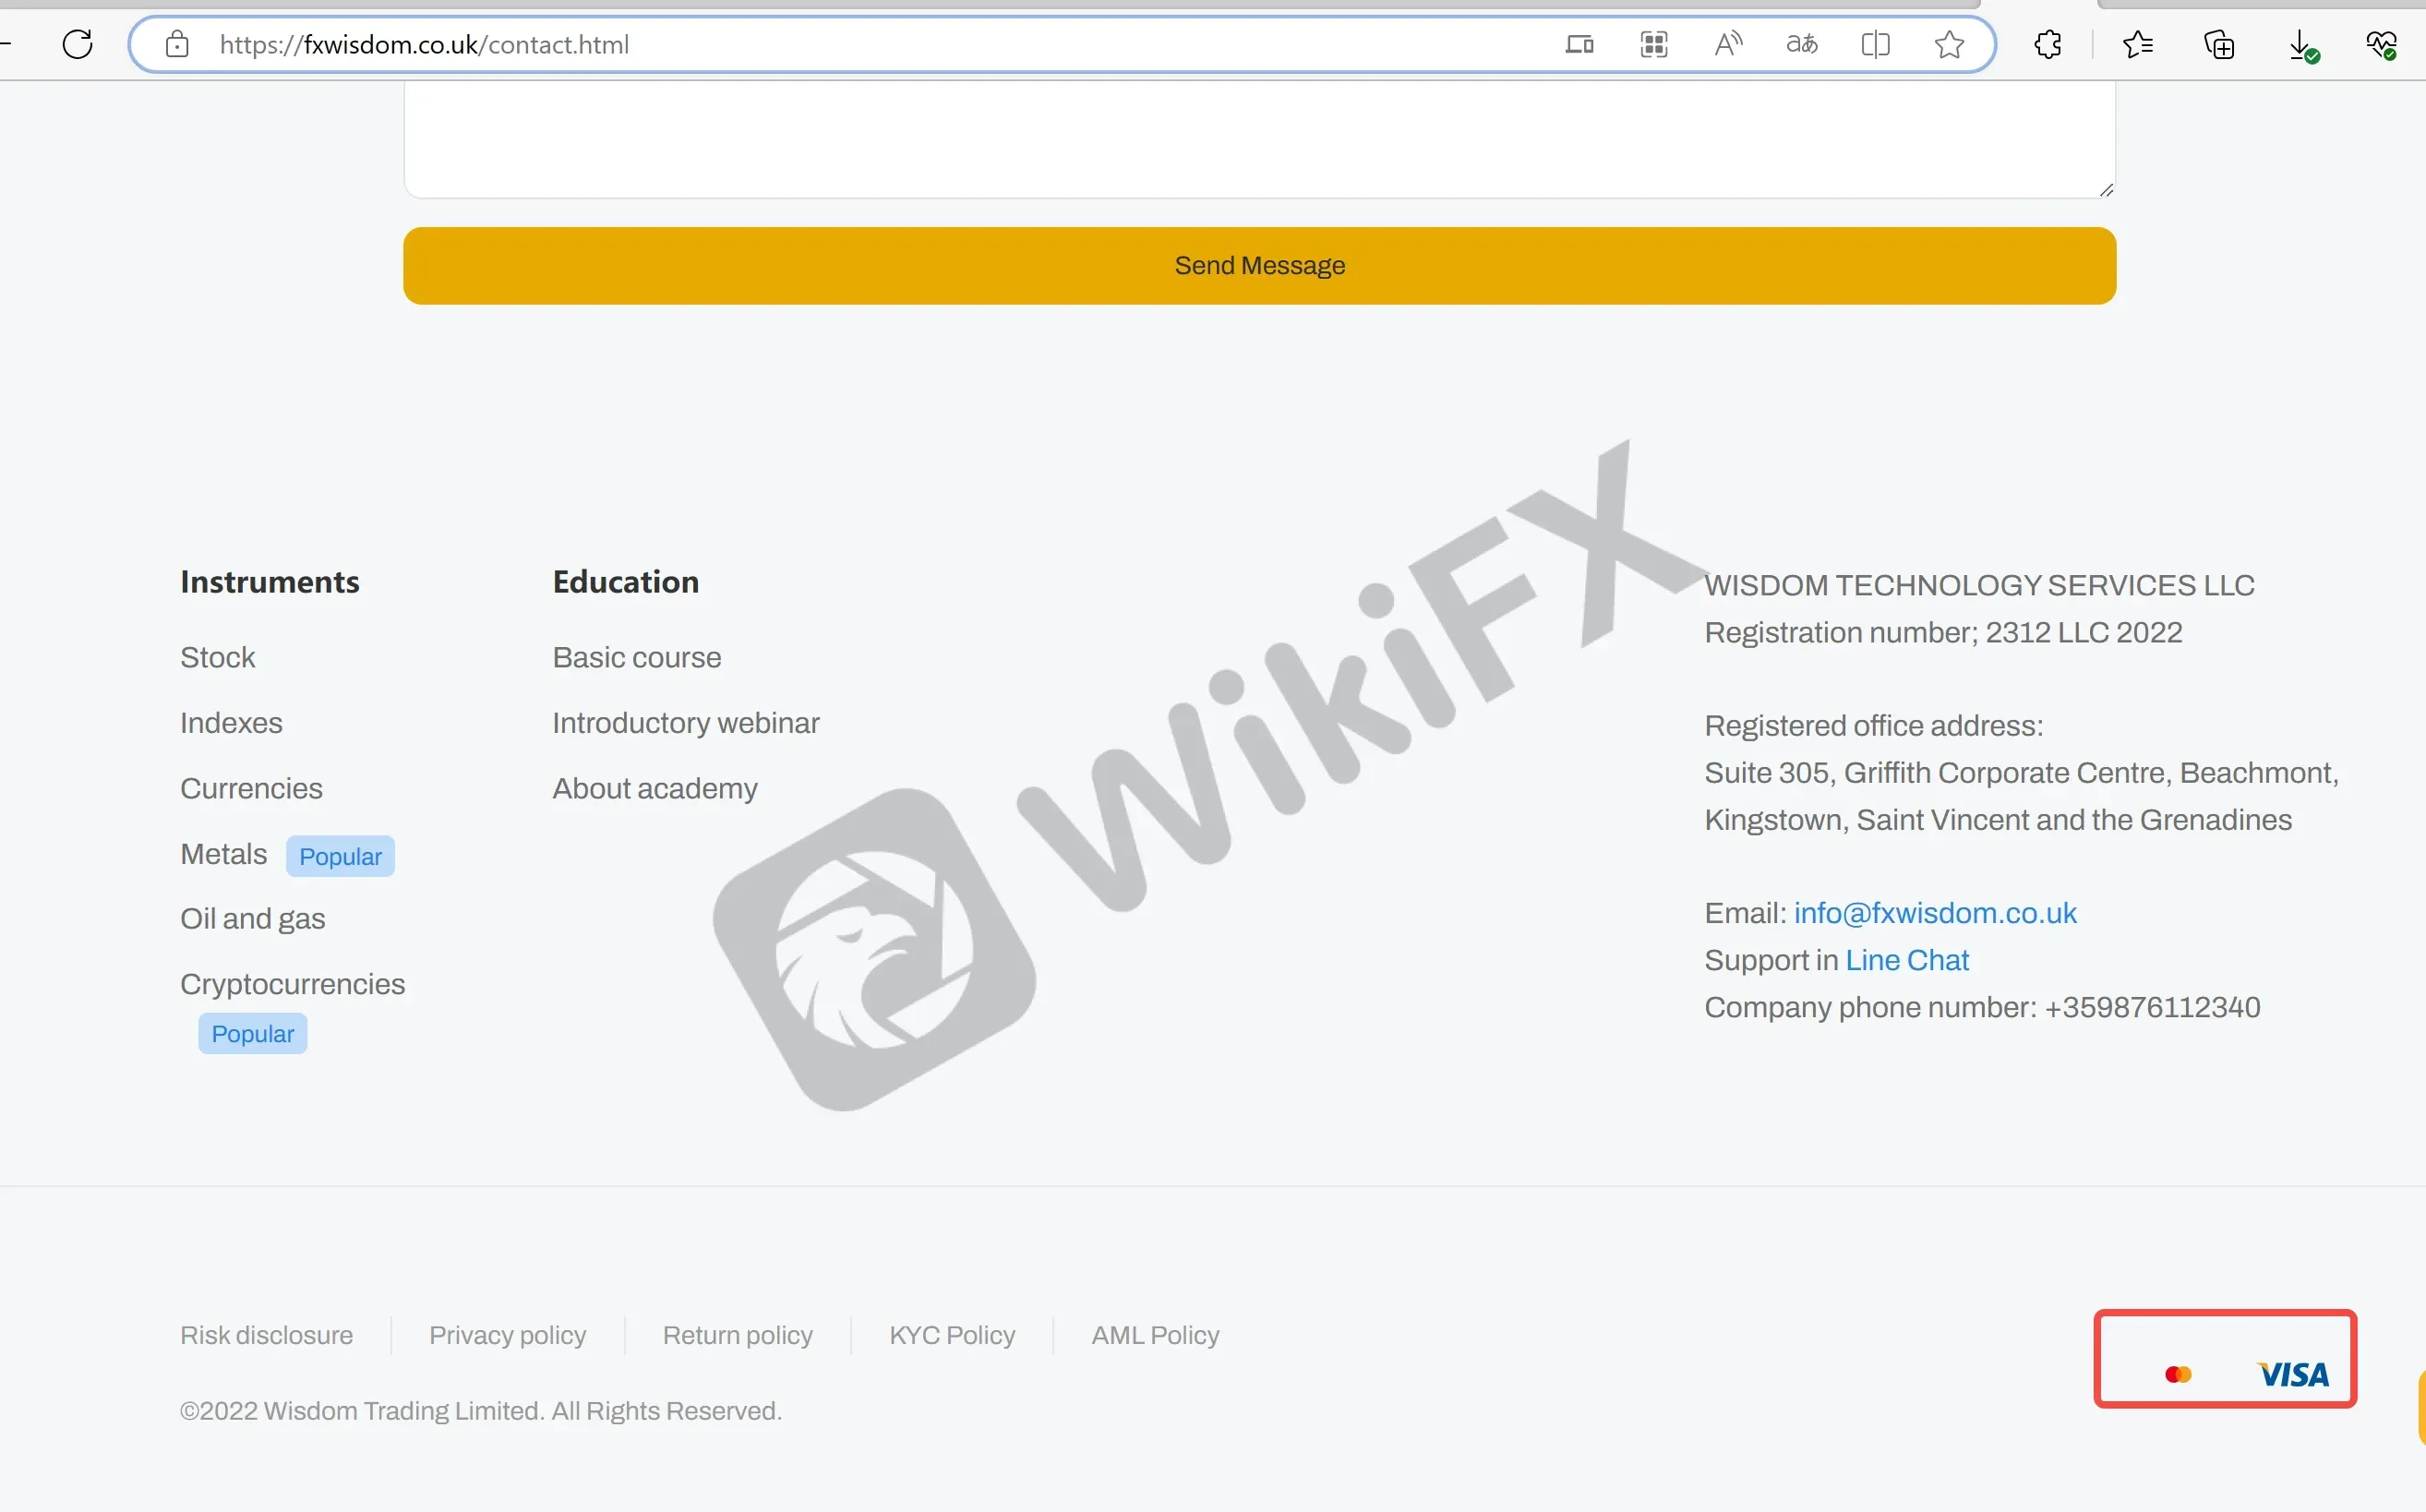This screenshot has width=2426, height=1512.
Task: View site information lock icon
Action: point(177,44)
